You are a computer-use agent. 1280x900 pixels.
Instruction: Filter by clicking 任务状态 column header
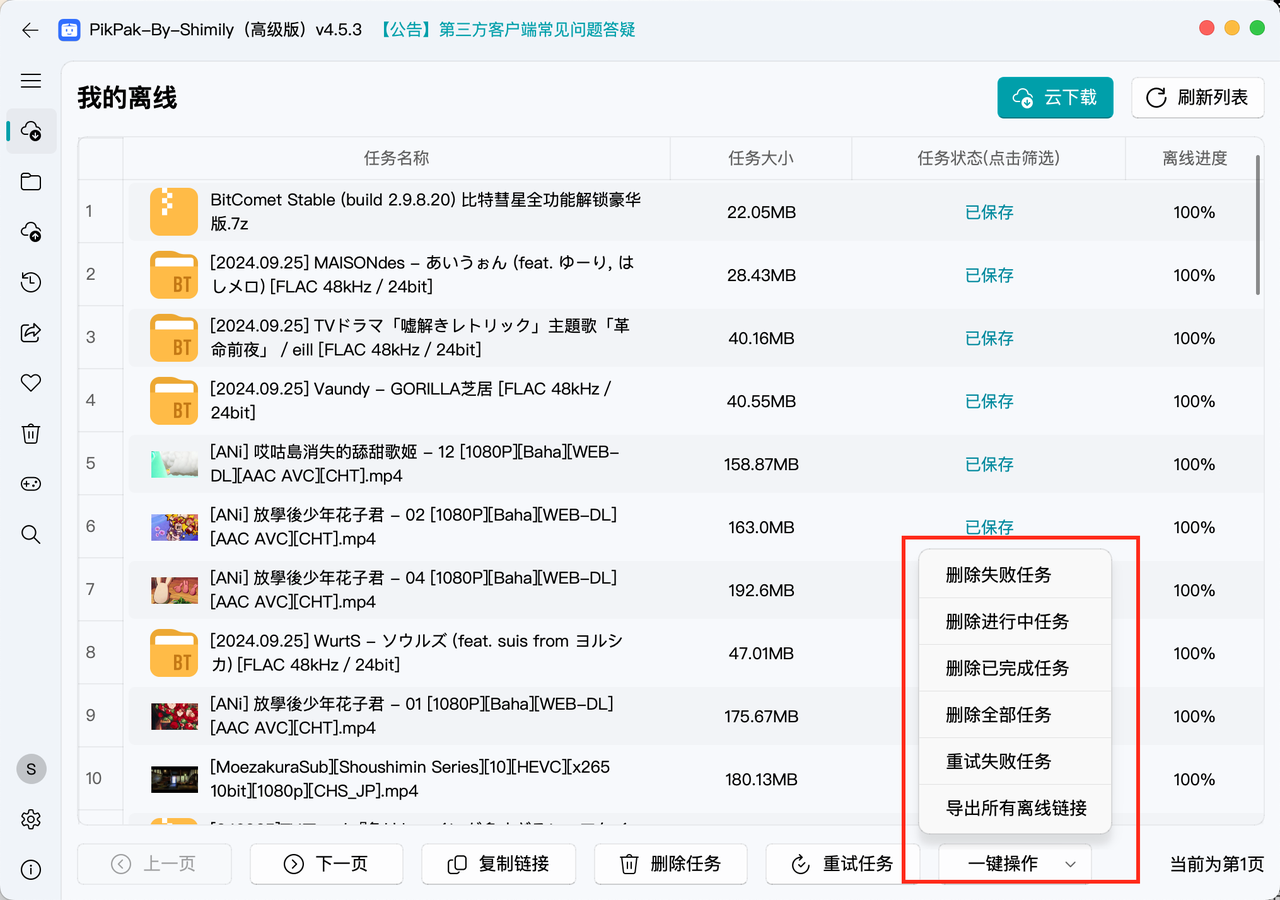(988, 158)
